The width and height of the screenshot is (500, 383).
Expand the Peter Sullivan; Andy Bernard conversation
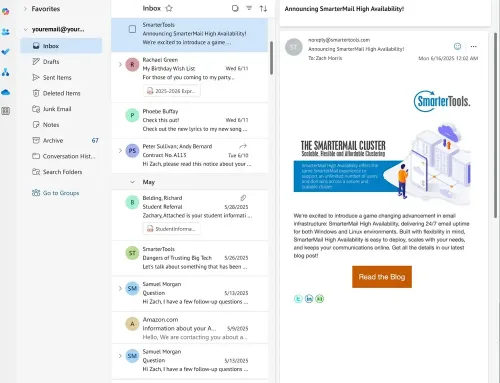click(x=120, y=151)
